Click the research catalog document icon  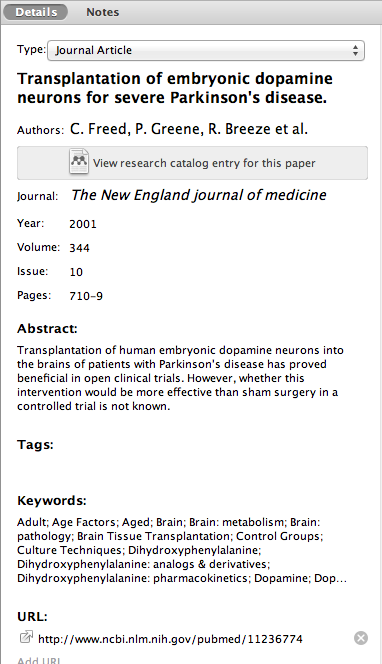click(79, 161)
